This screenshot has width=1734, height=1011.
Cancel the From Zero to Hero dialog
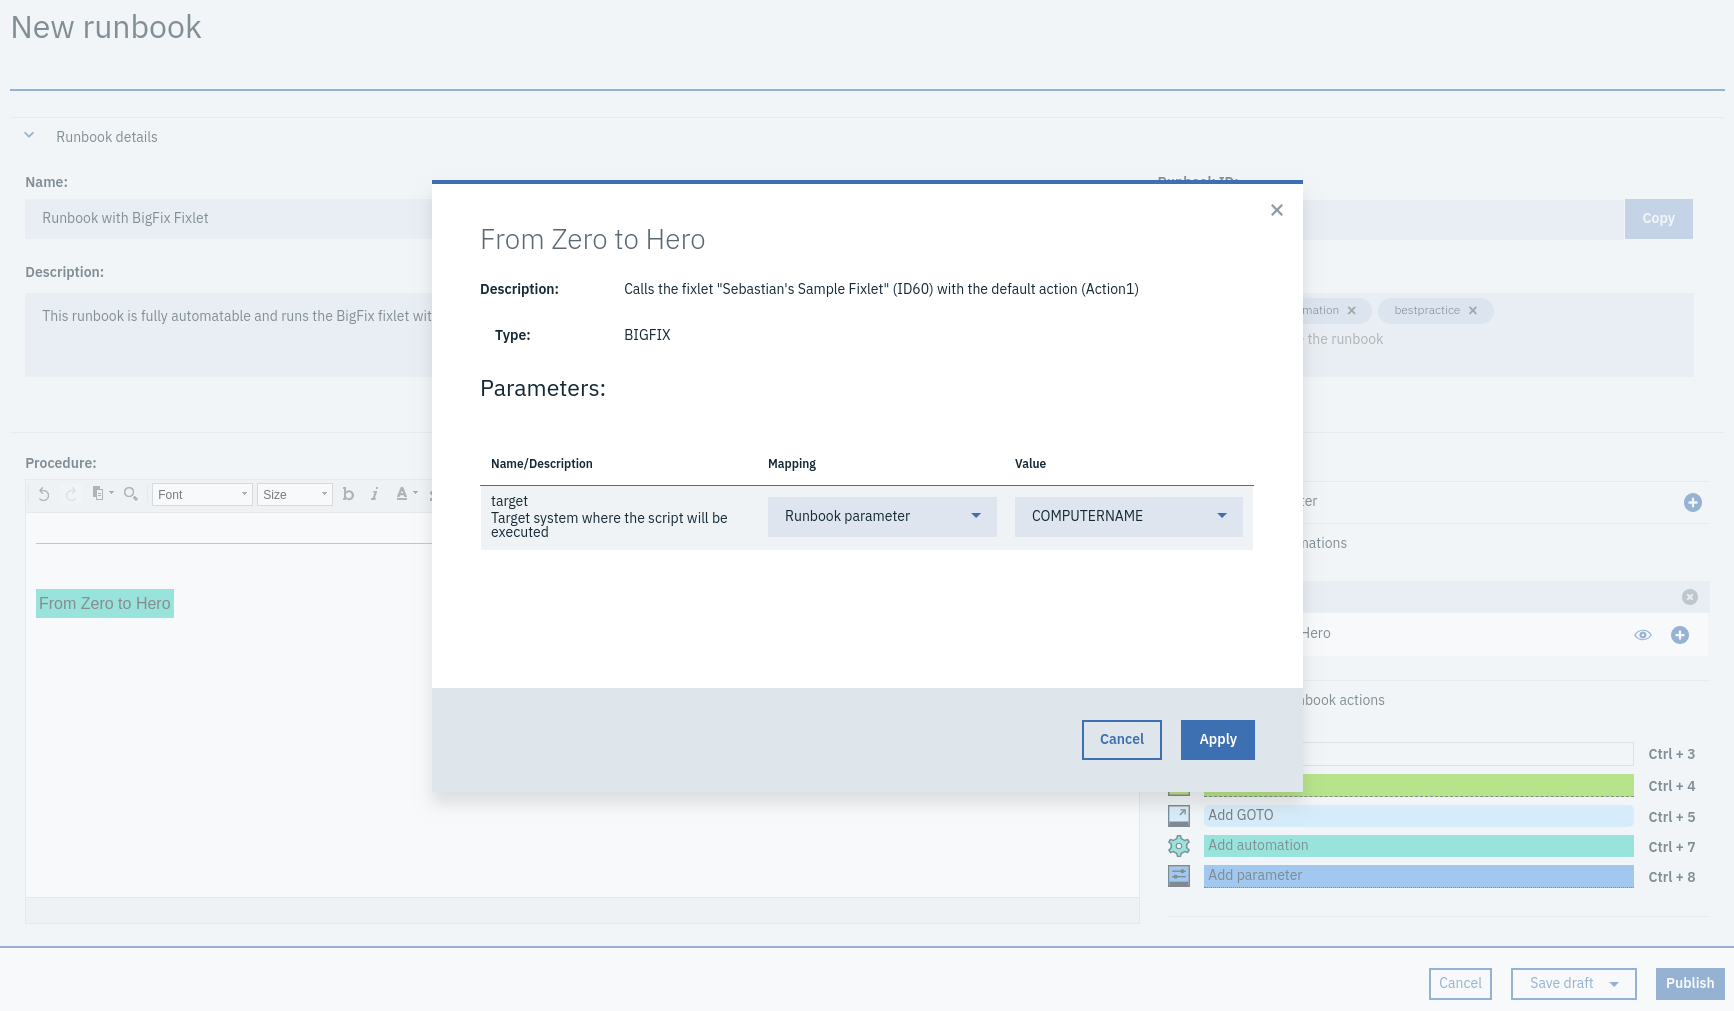(x=1122, y=740)
